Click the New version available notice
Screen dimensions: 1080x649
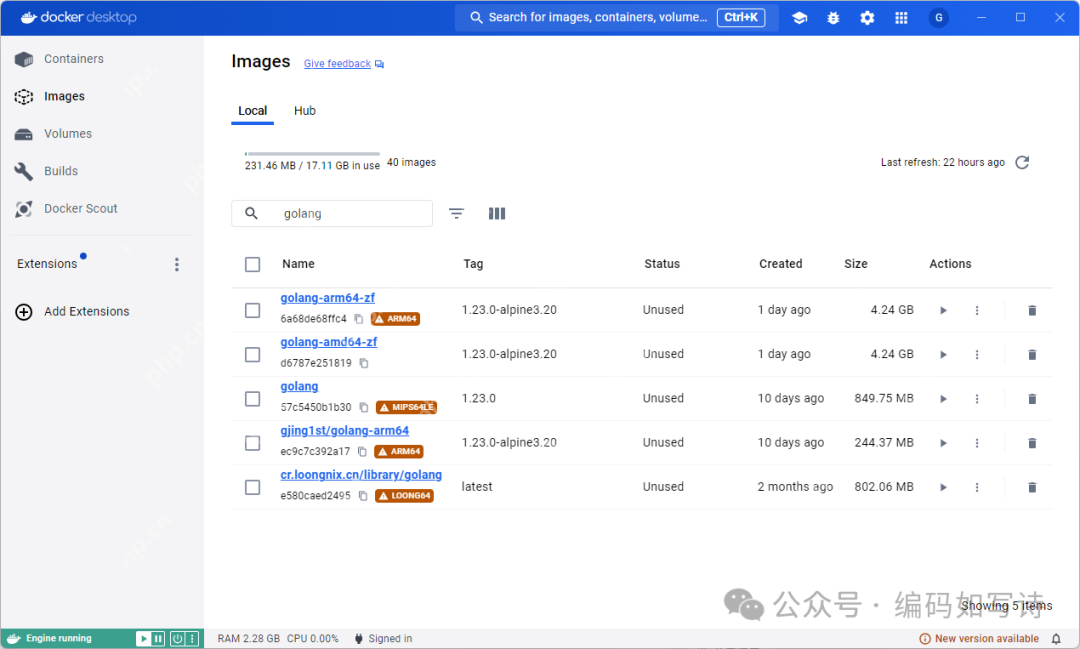(985, 638)
